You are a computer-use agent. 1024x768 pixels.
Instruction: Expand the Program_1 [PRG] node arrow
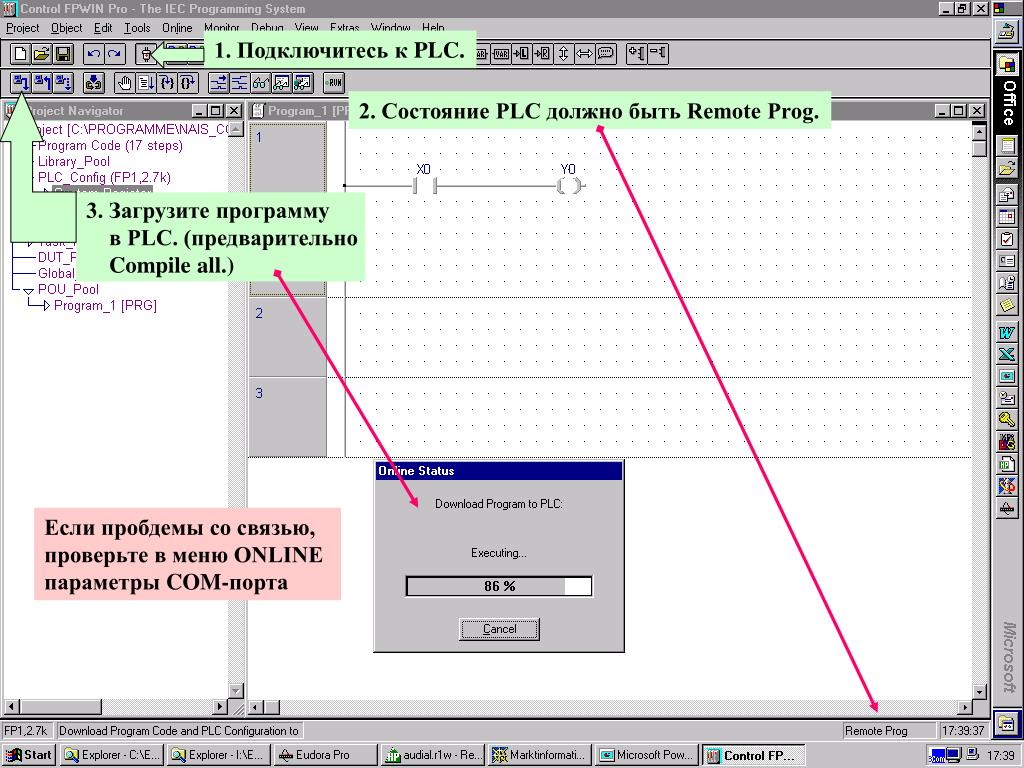click(x=46, y=306)
